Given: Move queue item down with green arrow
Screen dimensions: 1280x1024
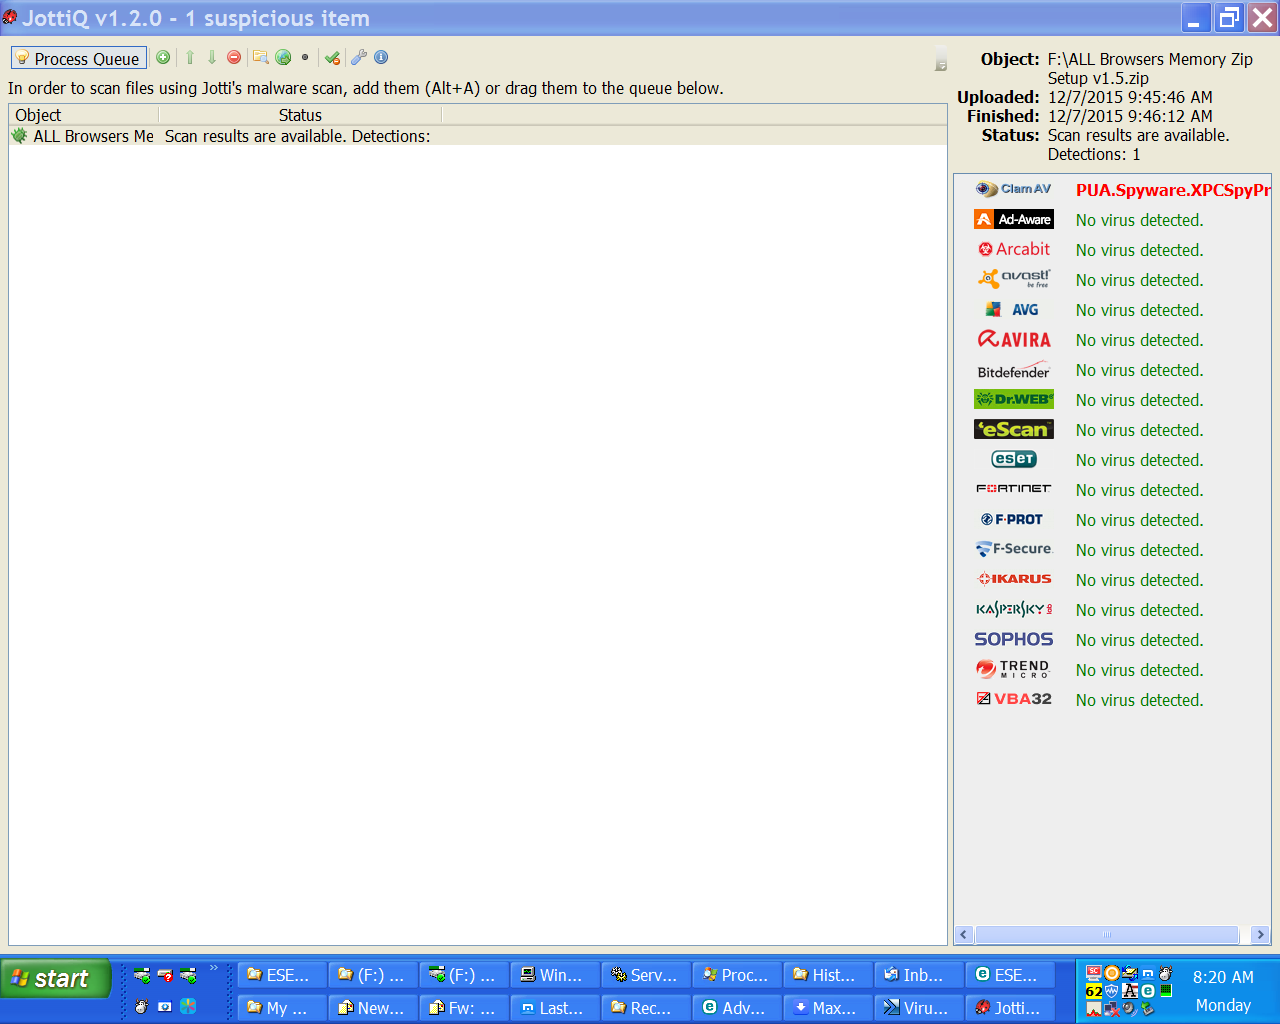Looking at the screenshot, I should click(212, 58).
